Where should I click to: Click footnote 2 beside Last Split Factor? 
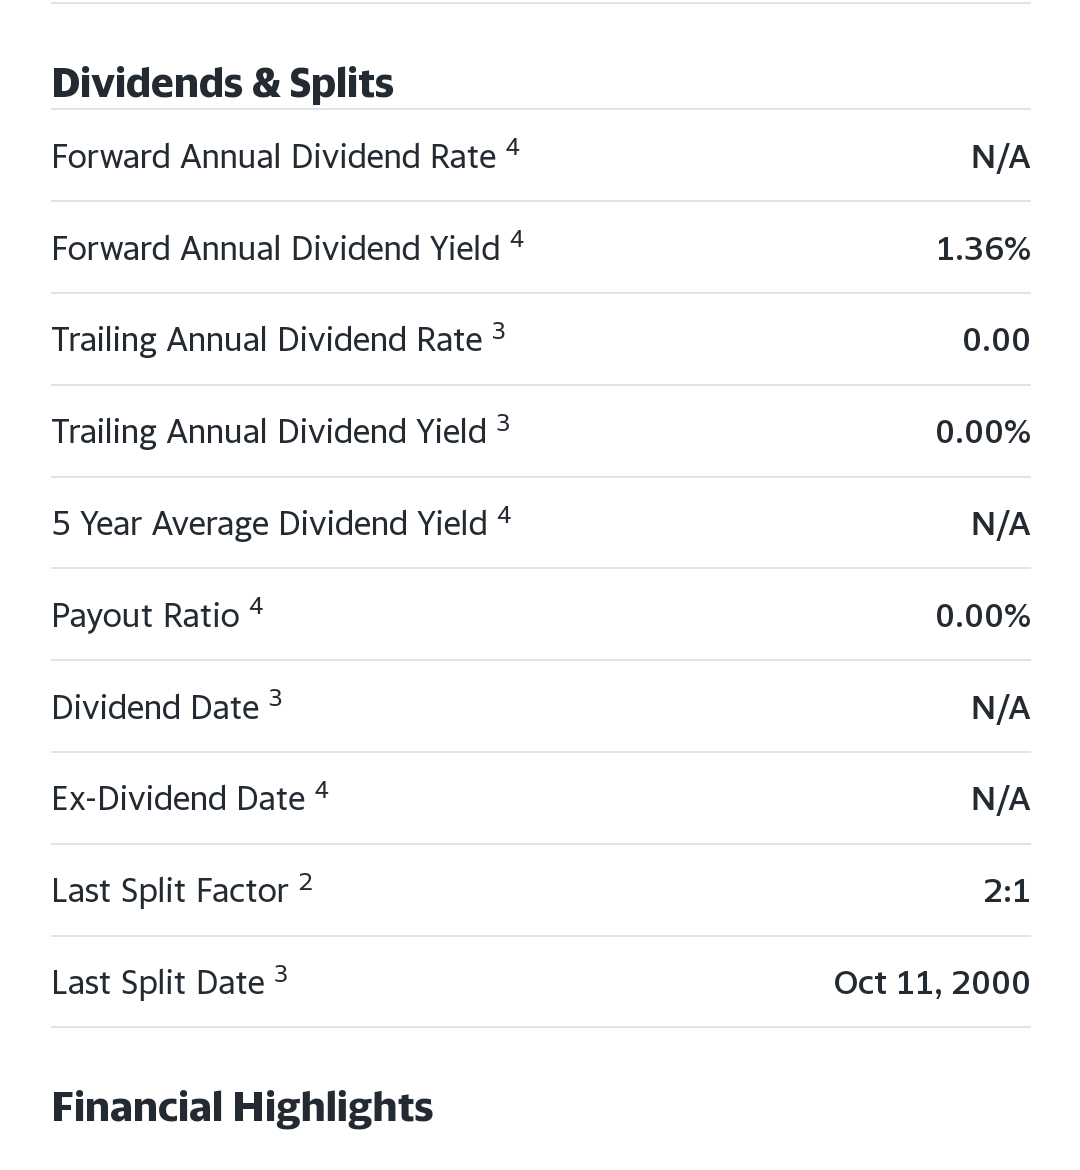click(x=305, y=882)
